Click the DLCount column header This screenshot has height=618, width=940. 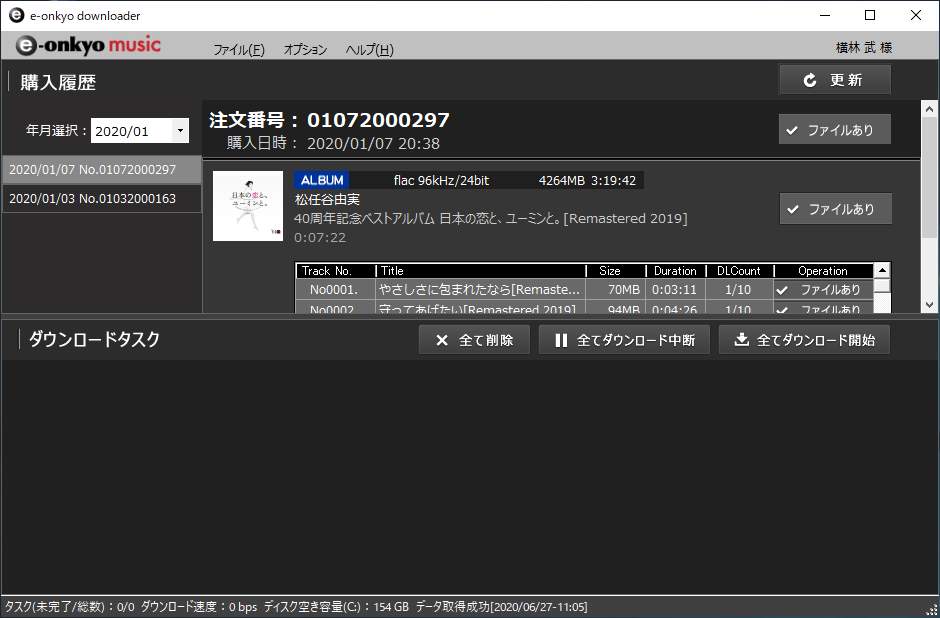pyautogui.click(x=739, y=271)
